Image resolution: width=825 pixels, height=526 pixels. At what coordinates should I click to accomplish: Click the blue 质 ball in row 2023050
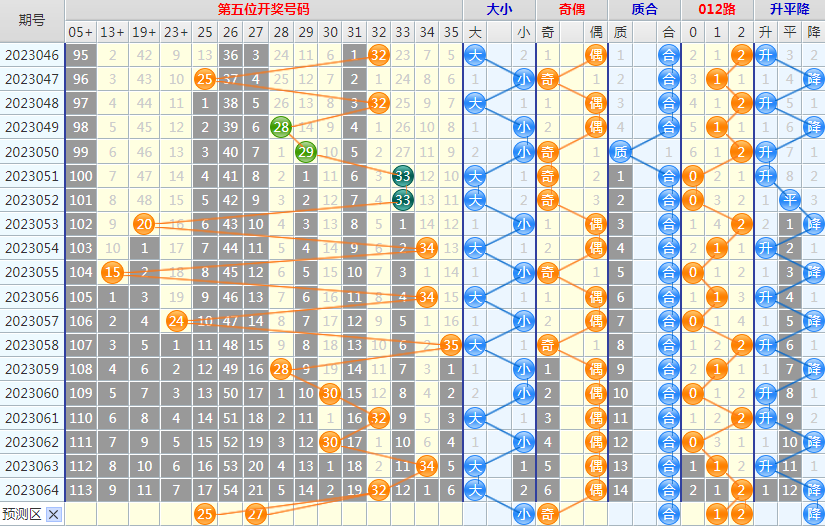[620, 152]
